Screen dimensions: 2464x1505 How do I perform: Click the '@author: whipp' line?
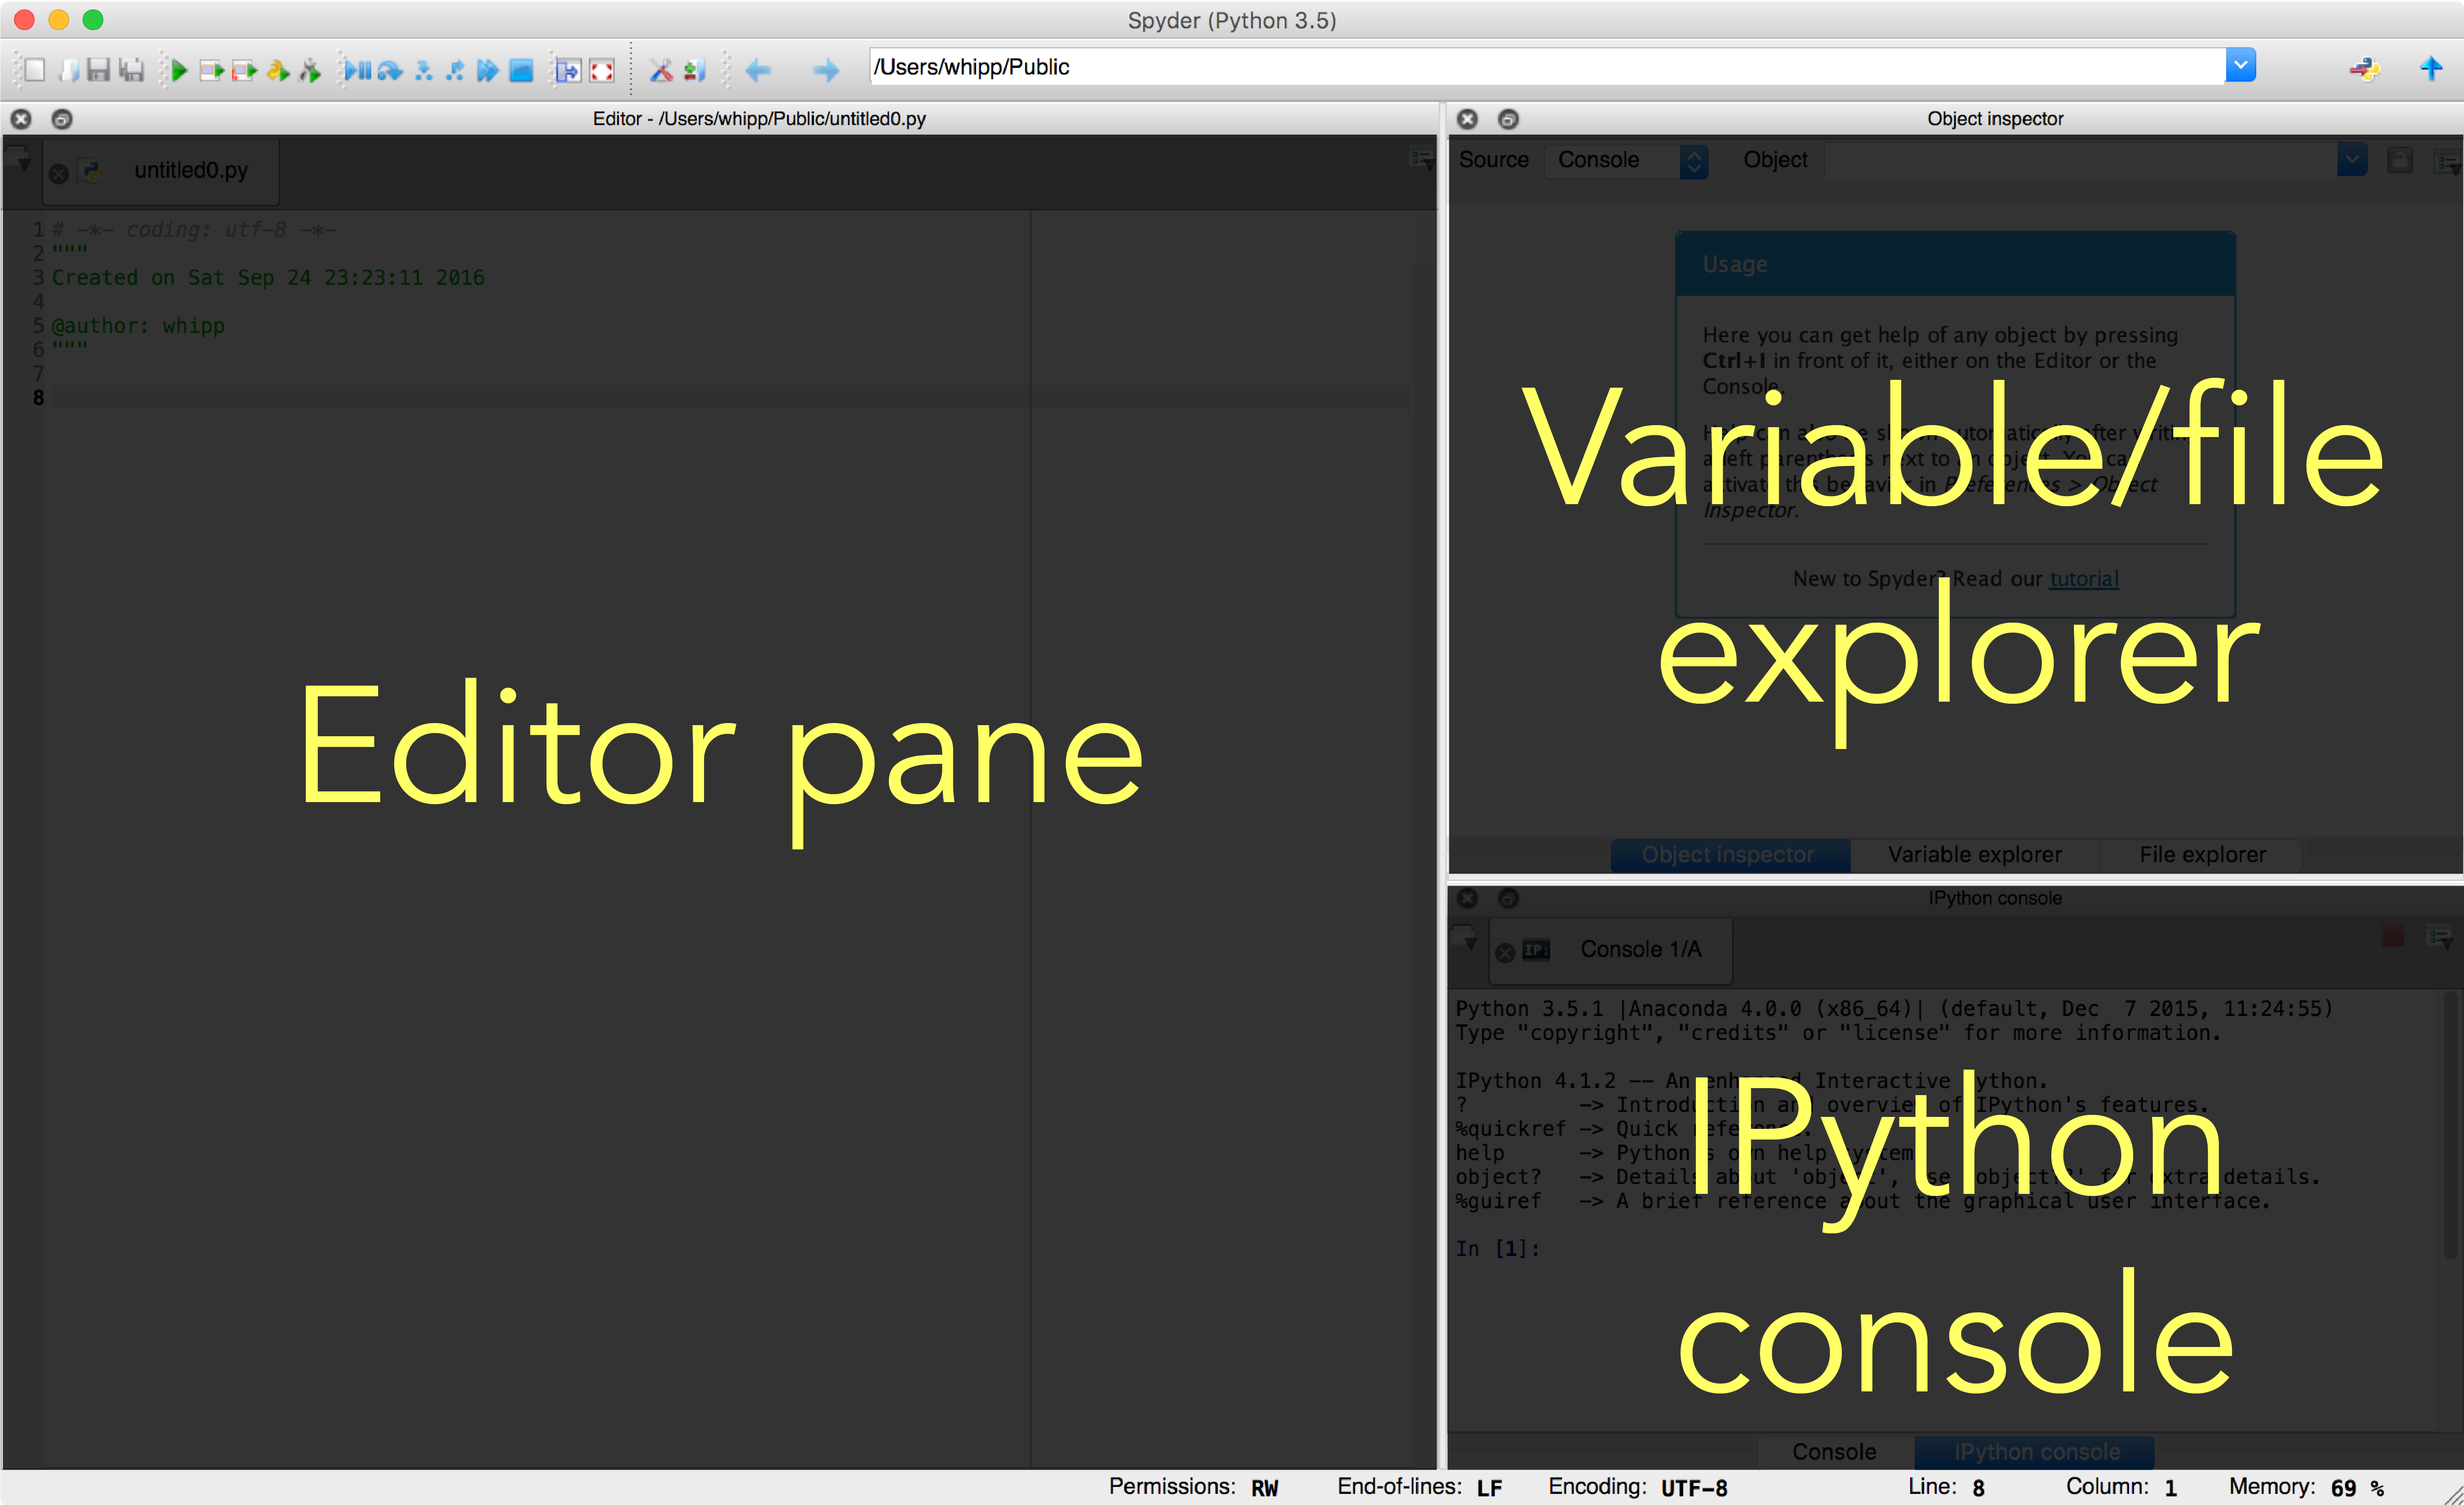point(138,326)
